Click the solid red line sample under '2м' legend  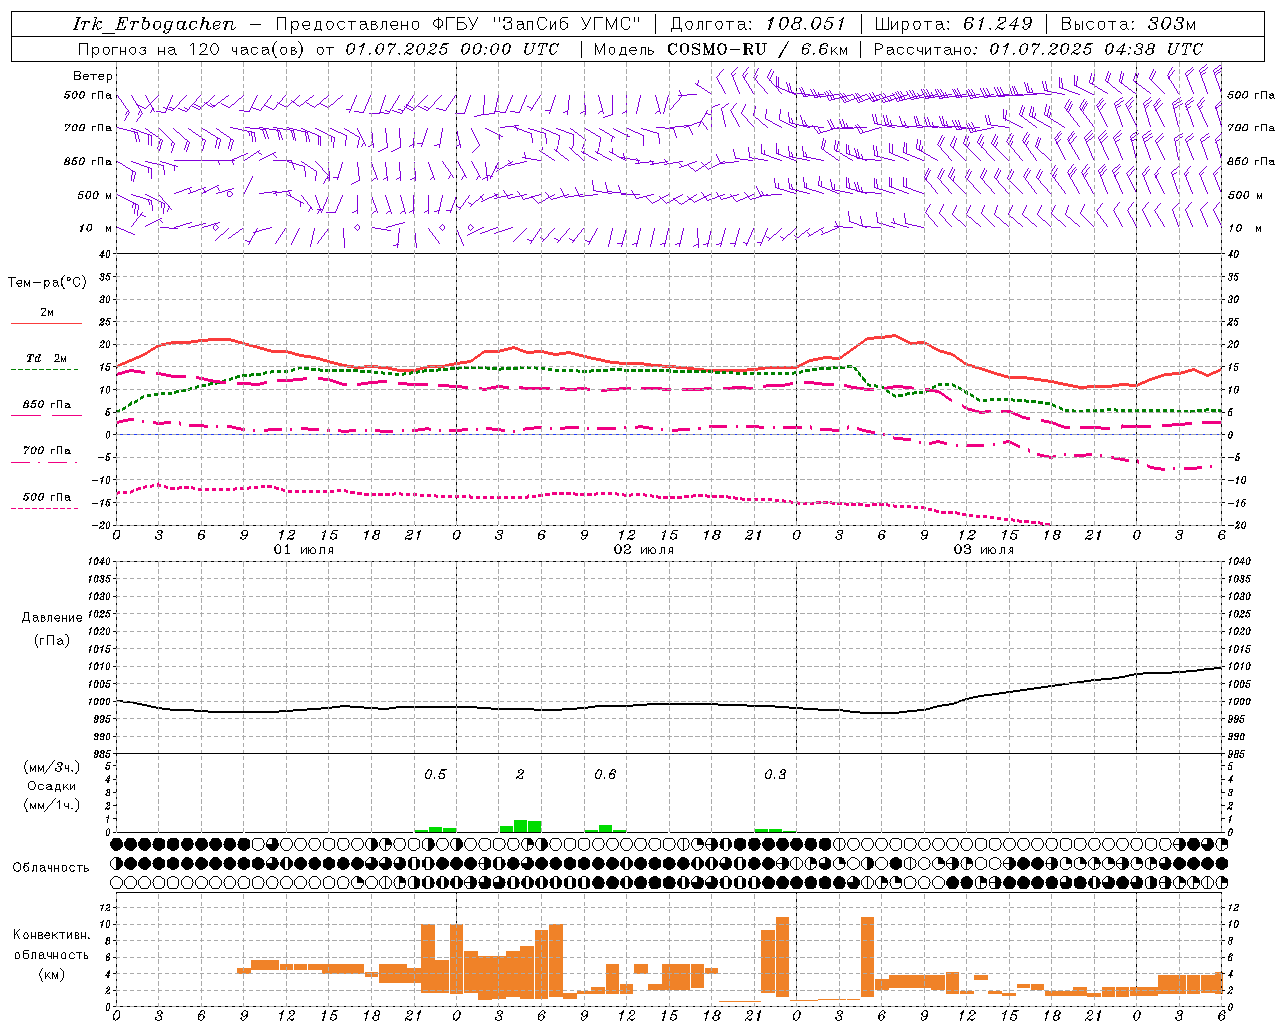pyautogui.click(x=46, y=323)
